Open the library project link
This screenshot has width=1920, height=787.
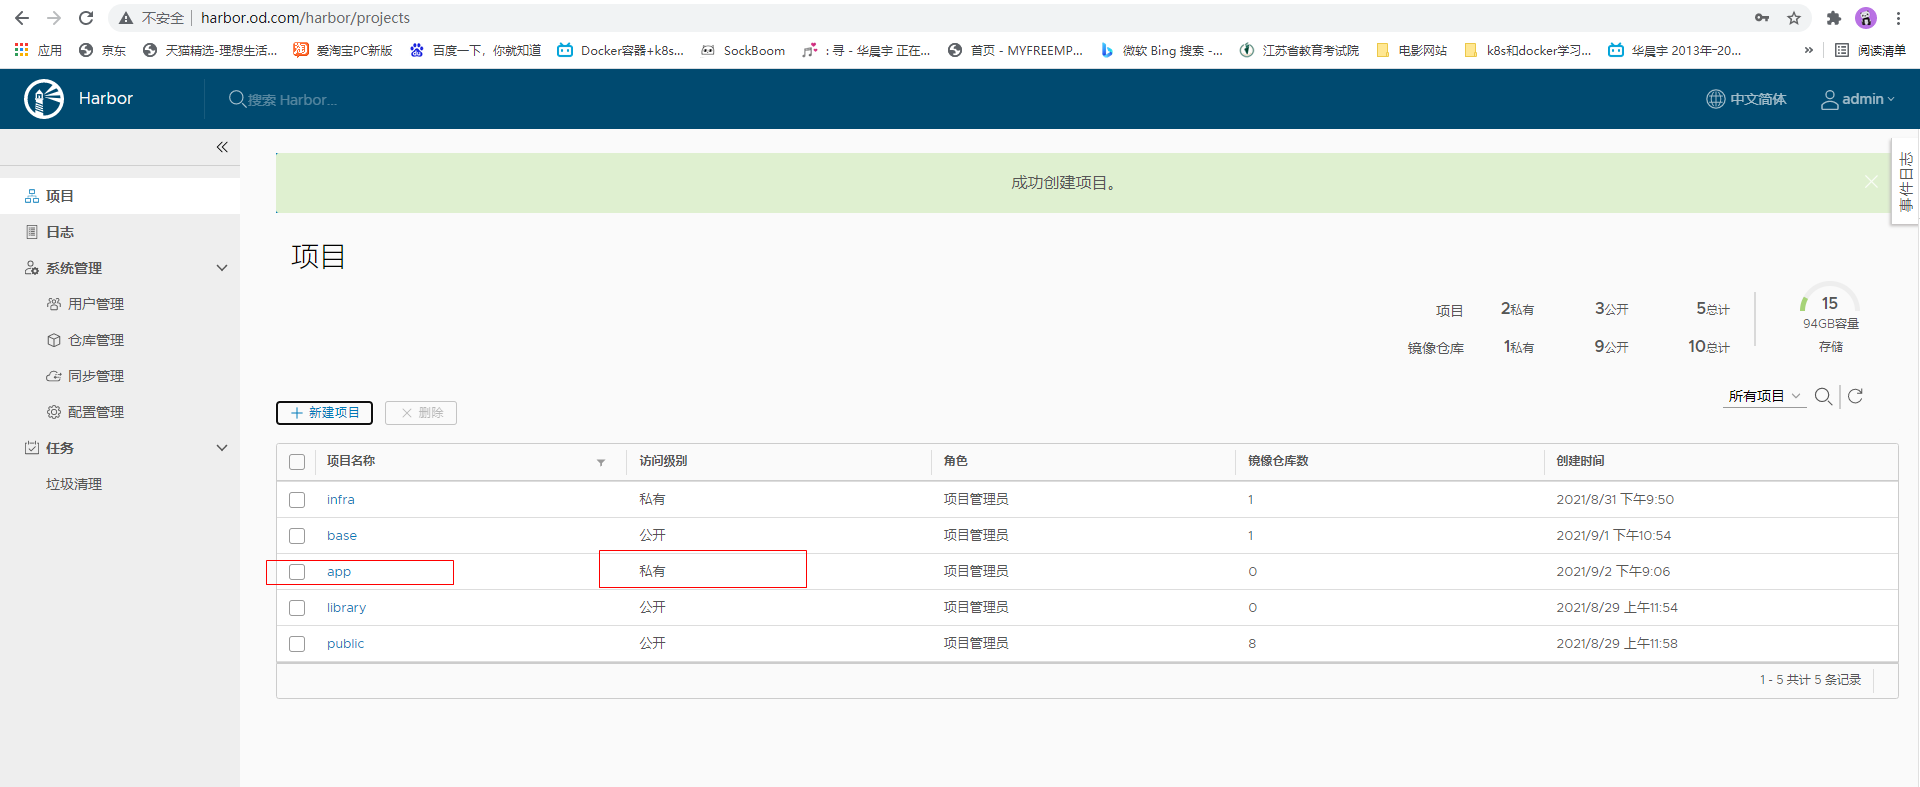(346, 608)
